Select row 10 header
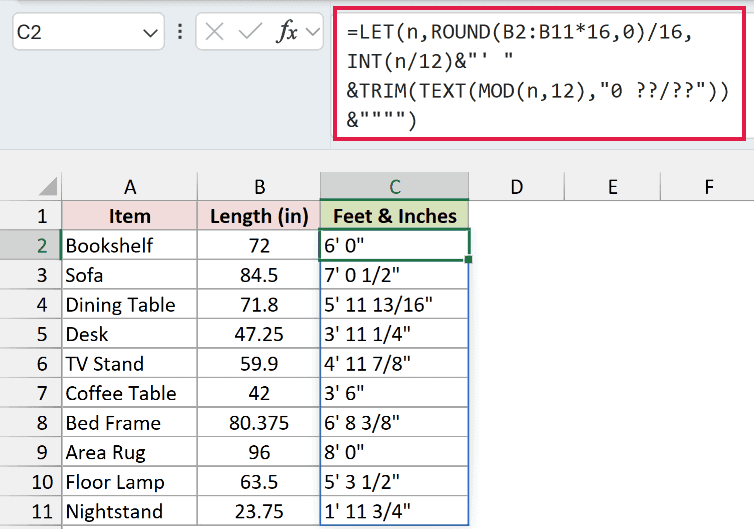The image size is (754, 529). click(31, 482)
